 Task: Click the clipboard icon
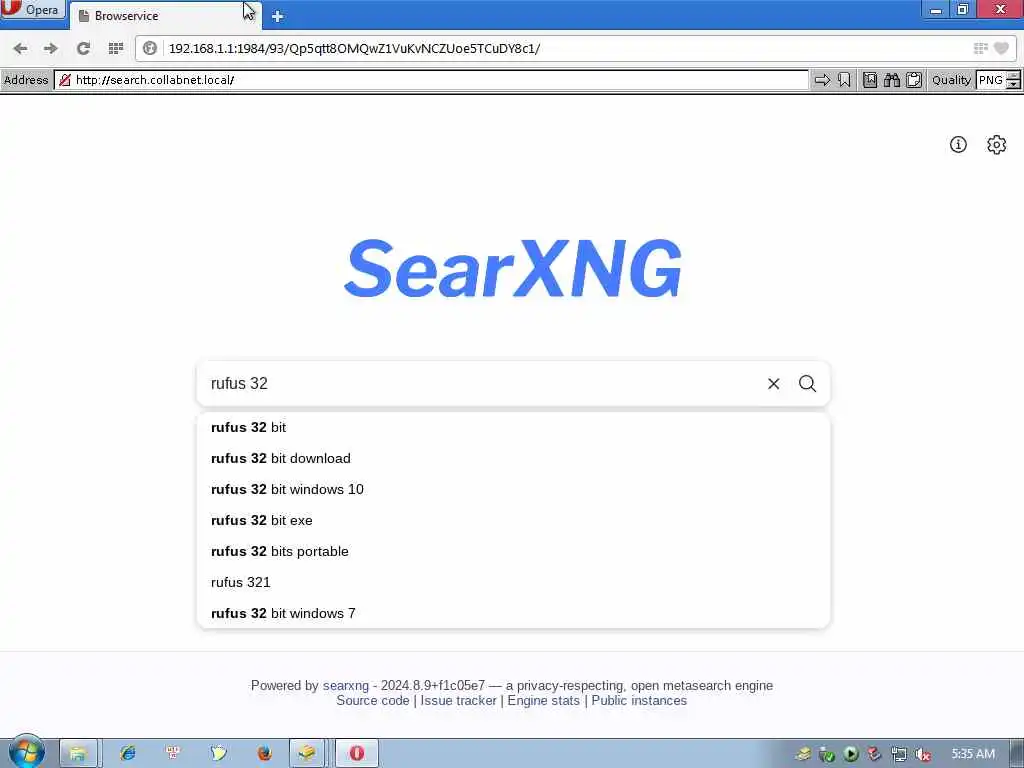tap(914, 80)
